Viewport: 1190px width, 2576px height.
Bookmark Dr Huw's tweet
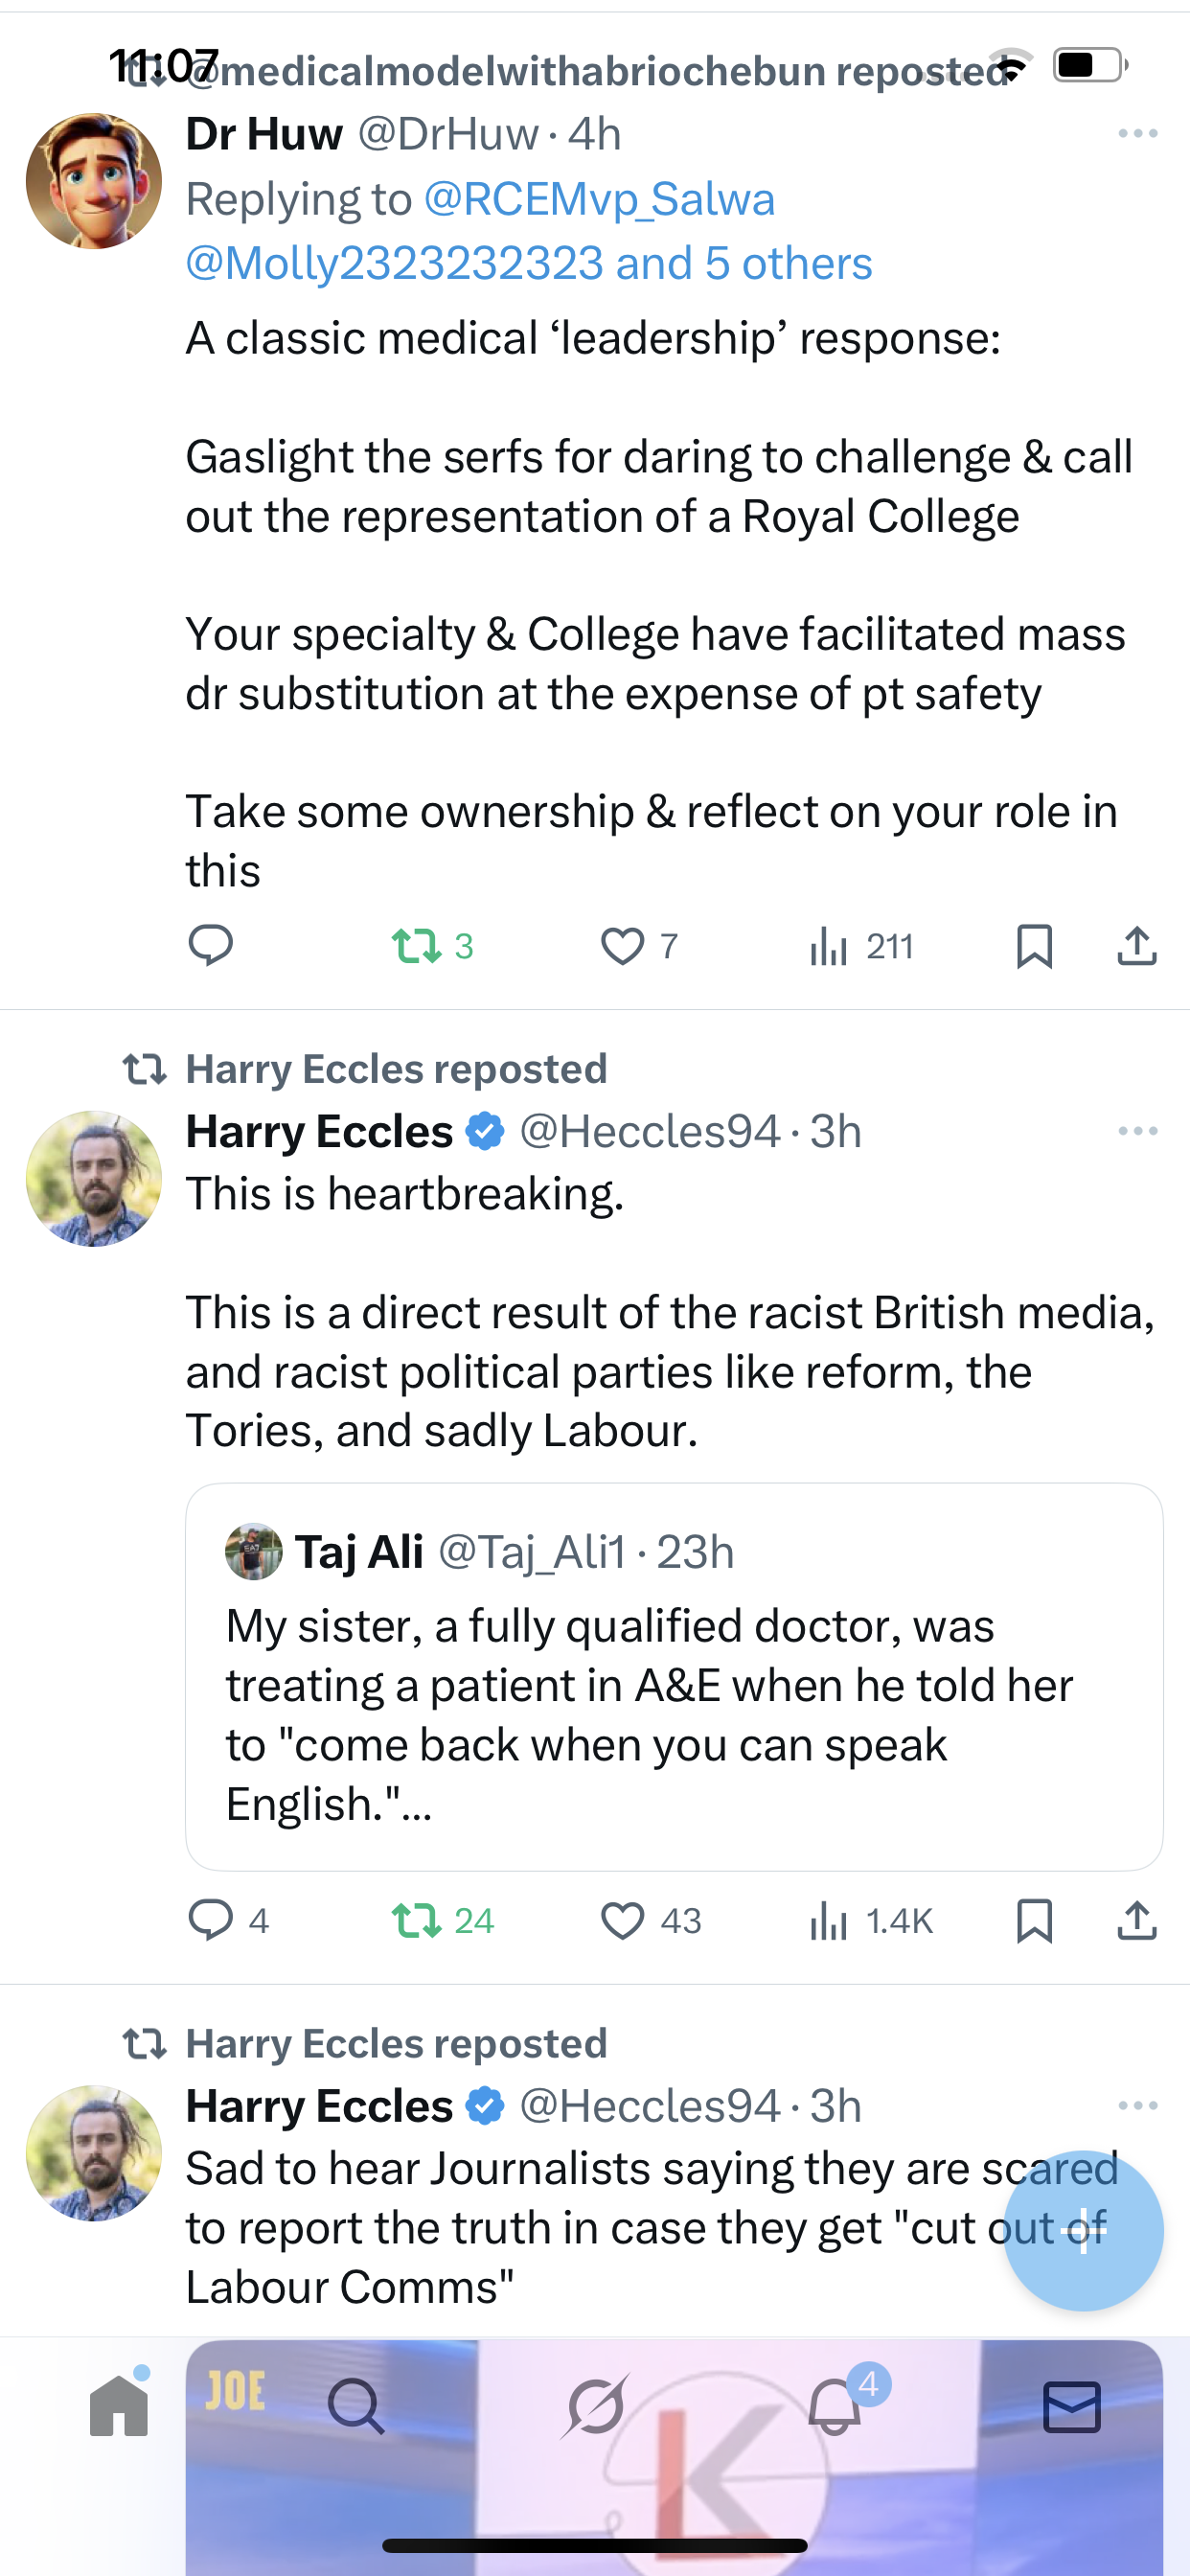[1034, 945]
